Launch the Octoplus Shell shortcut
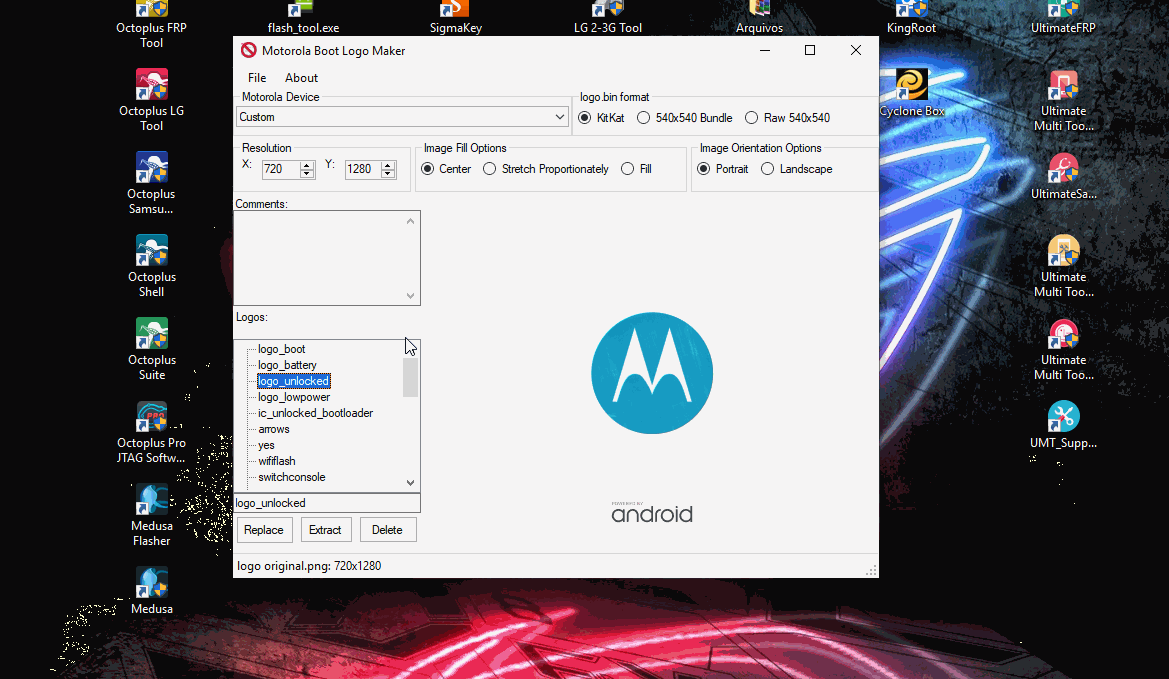Image resolution: width=1169 pixels, height=679 pixels. [151, 266]
